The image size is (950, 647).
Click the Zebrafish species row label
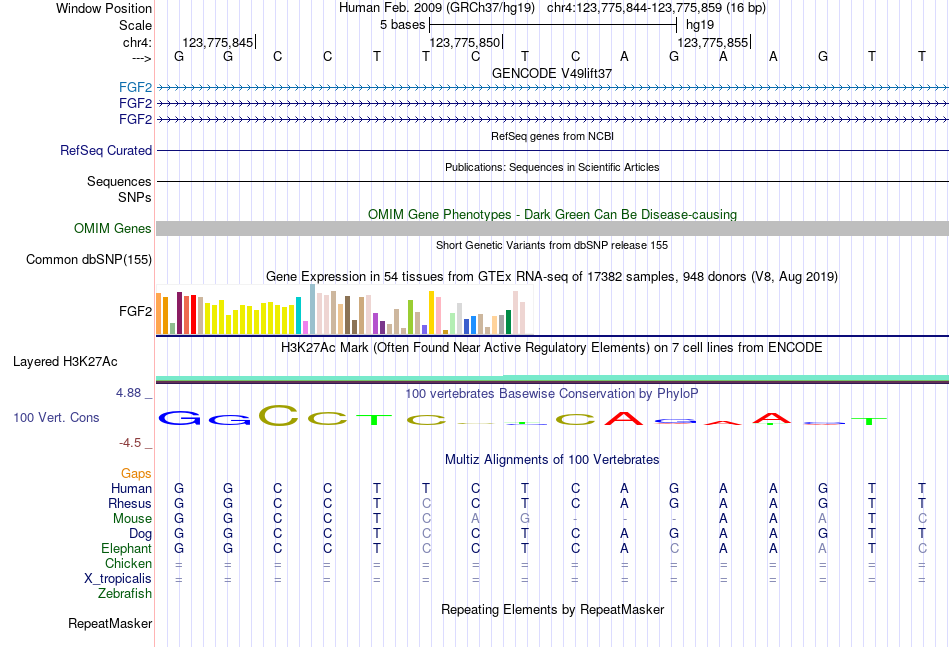pos(125,594)
